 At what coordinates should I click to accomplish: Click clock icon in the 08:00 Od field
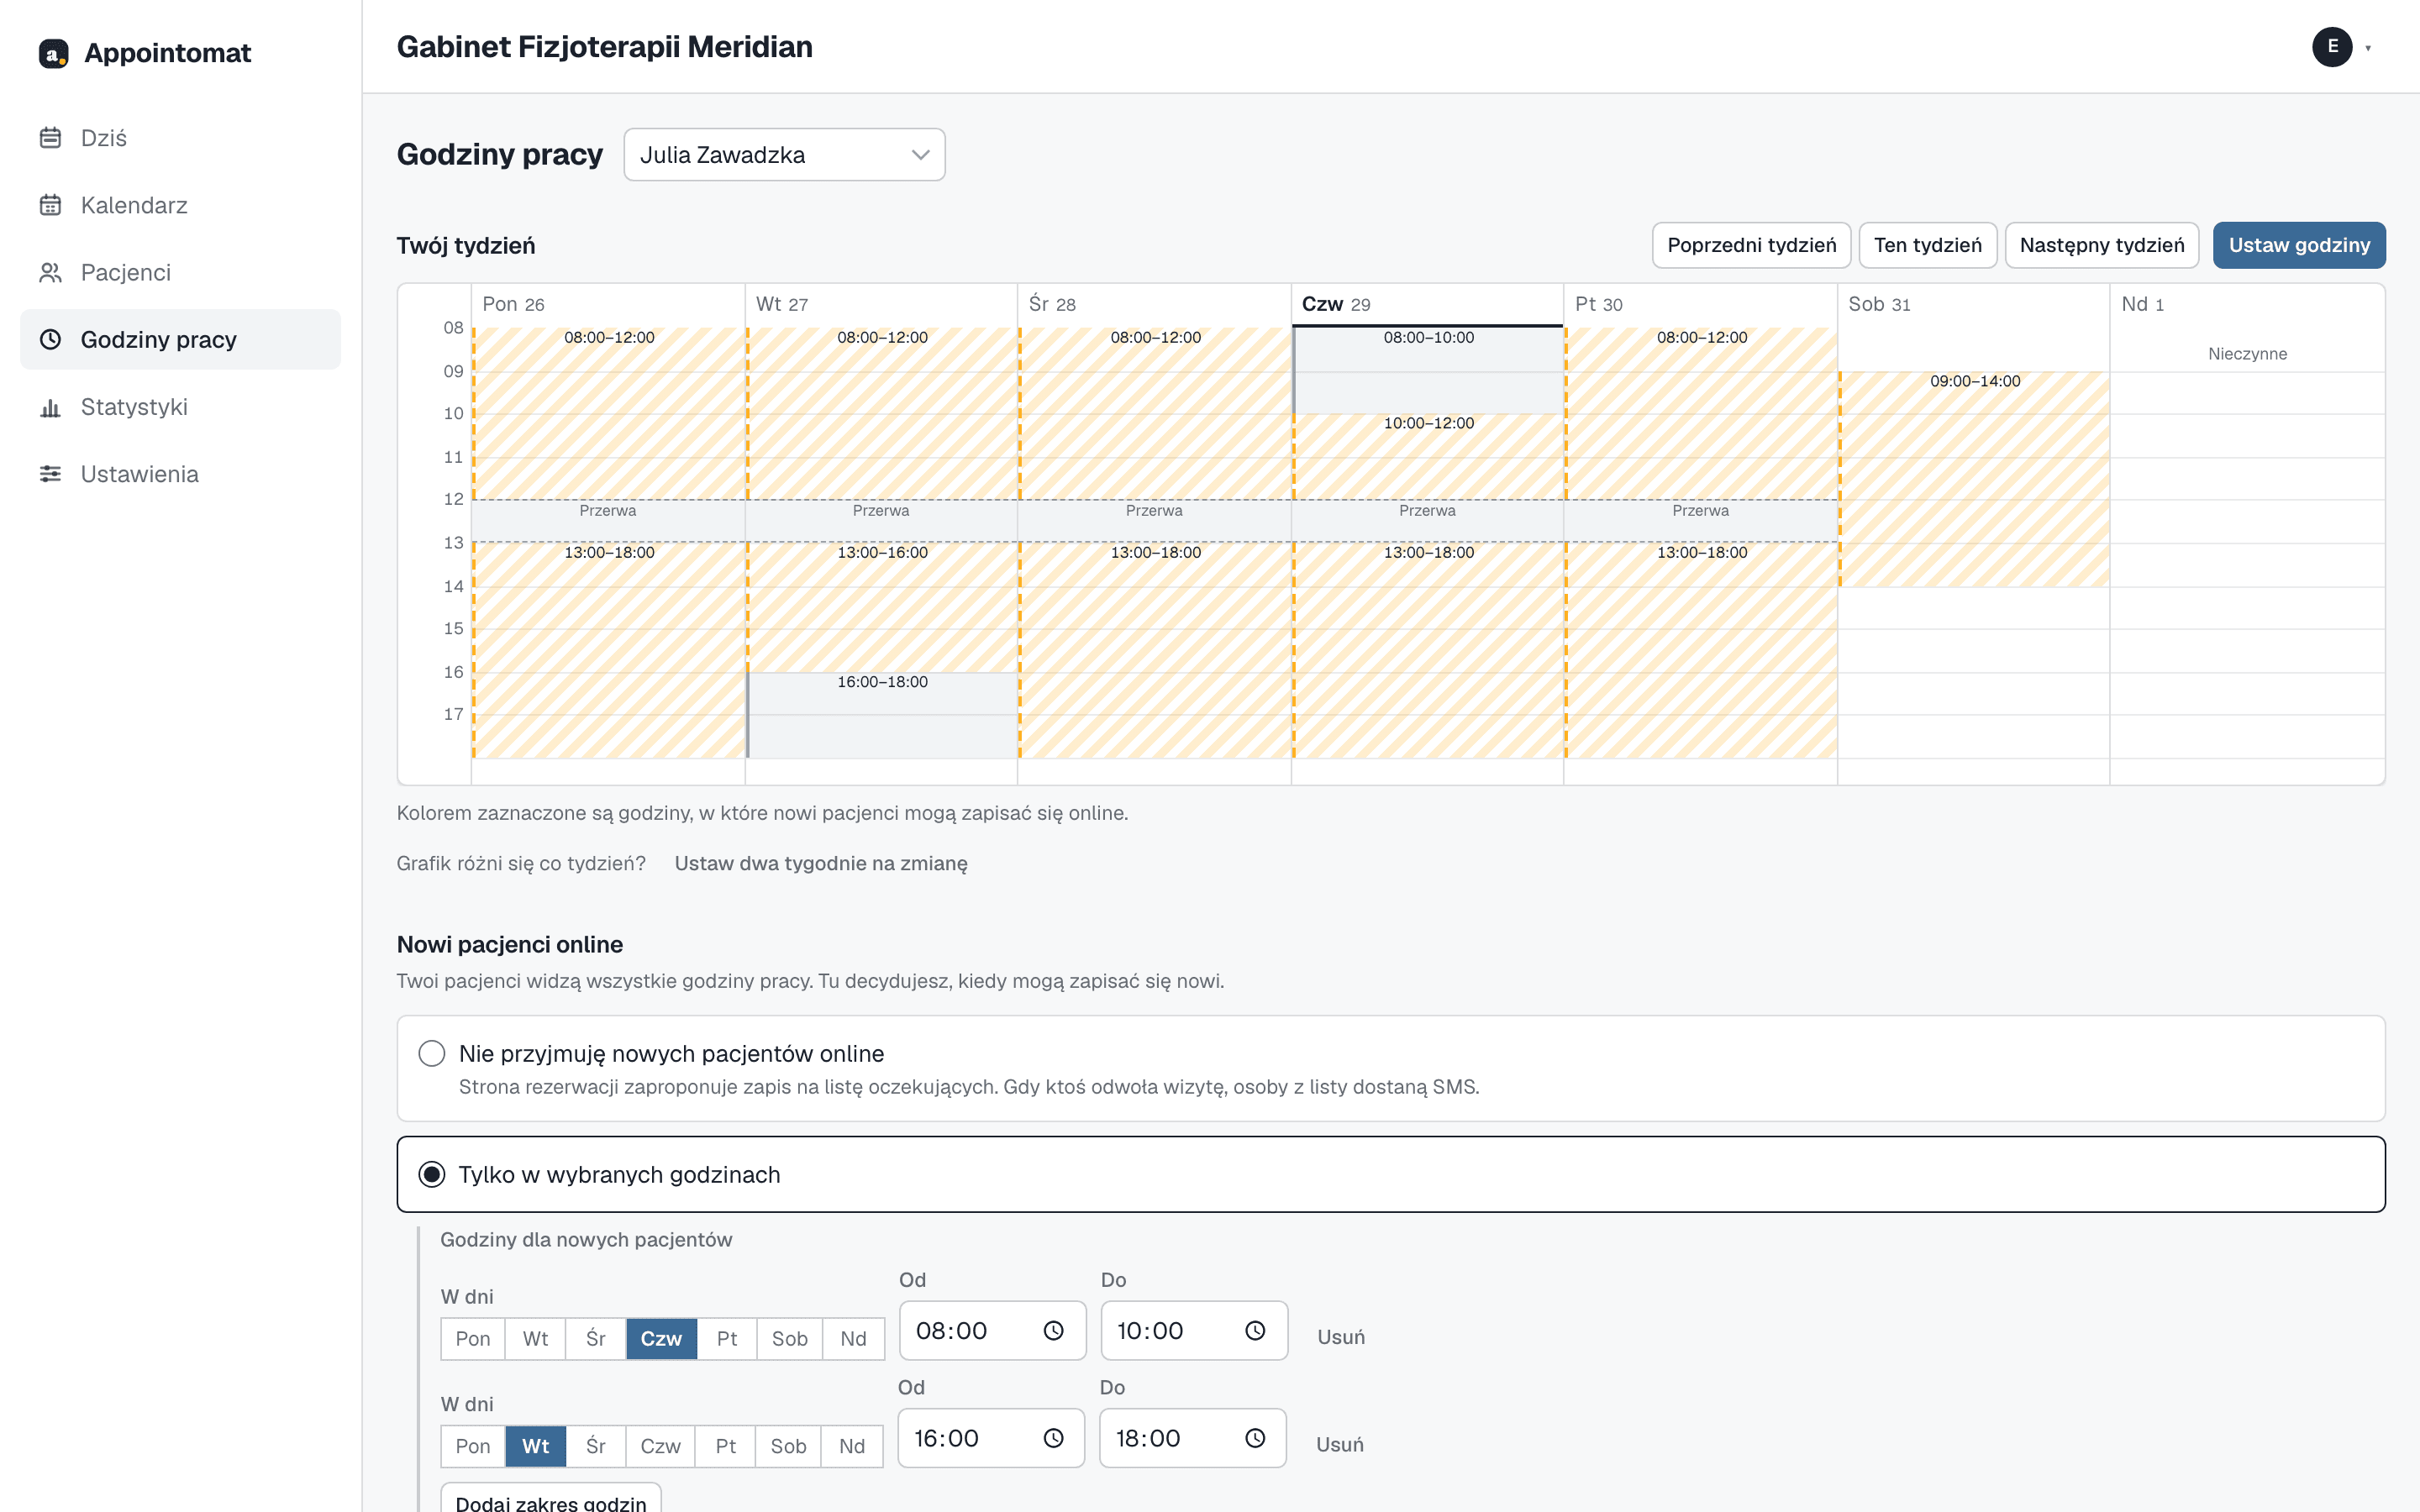pos(1053,1330)
